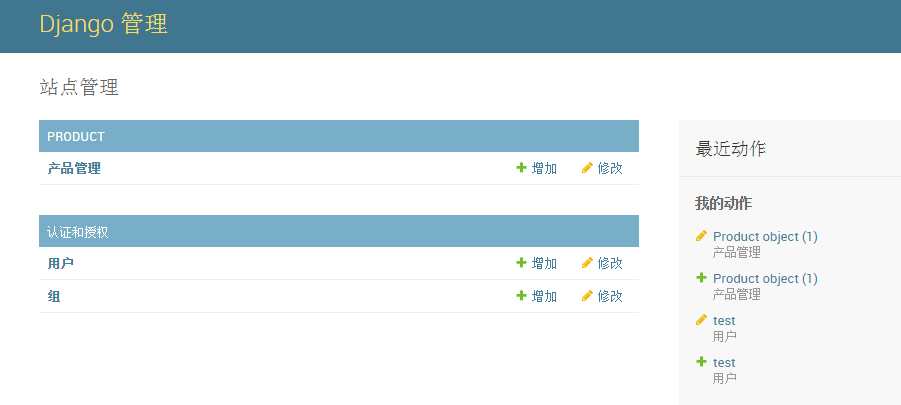The width and height of the screenshot is (901, 405).
Task: Click the pencil icon in 产品管理 row
Action: point(587,168)
